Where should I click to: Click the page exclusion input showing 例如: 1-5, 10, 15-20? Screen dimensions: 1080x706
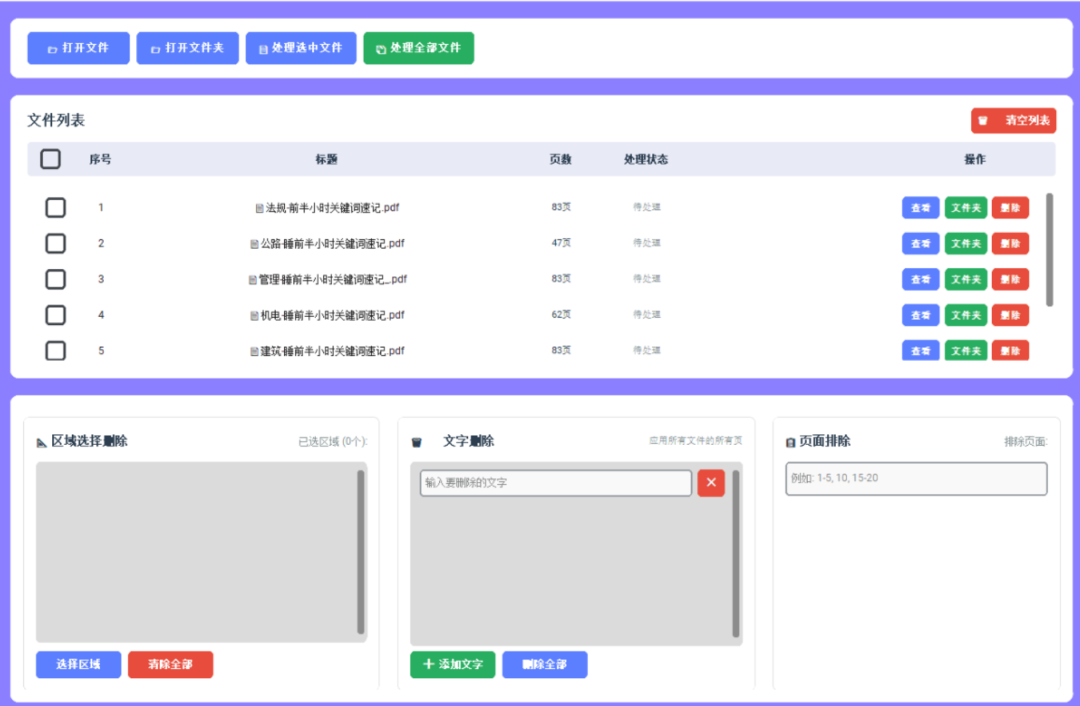click(916, 478)
